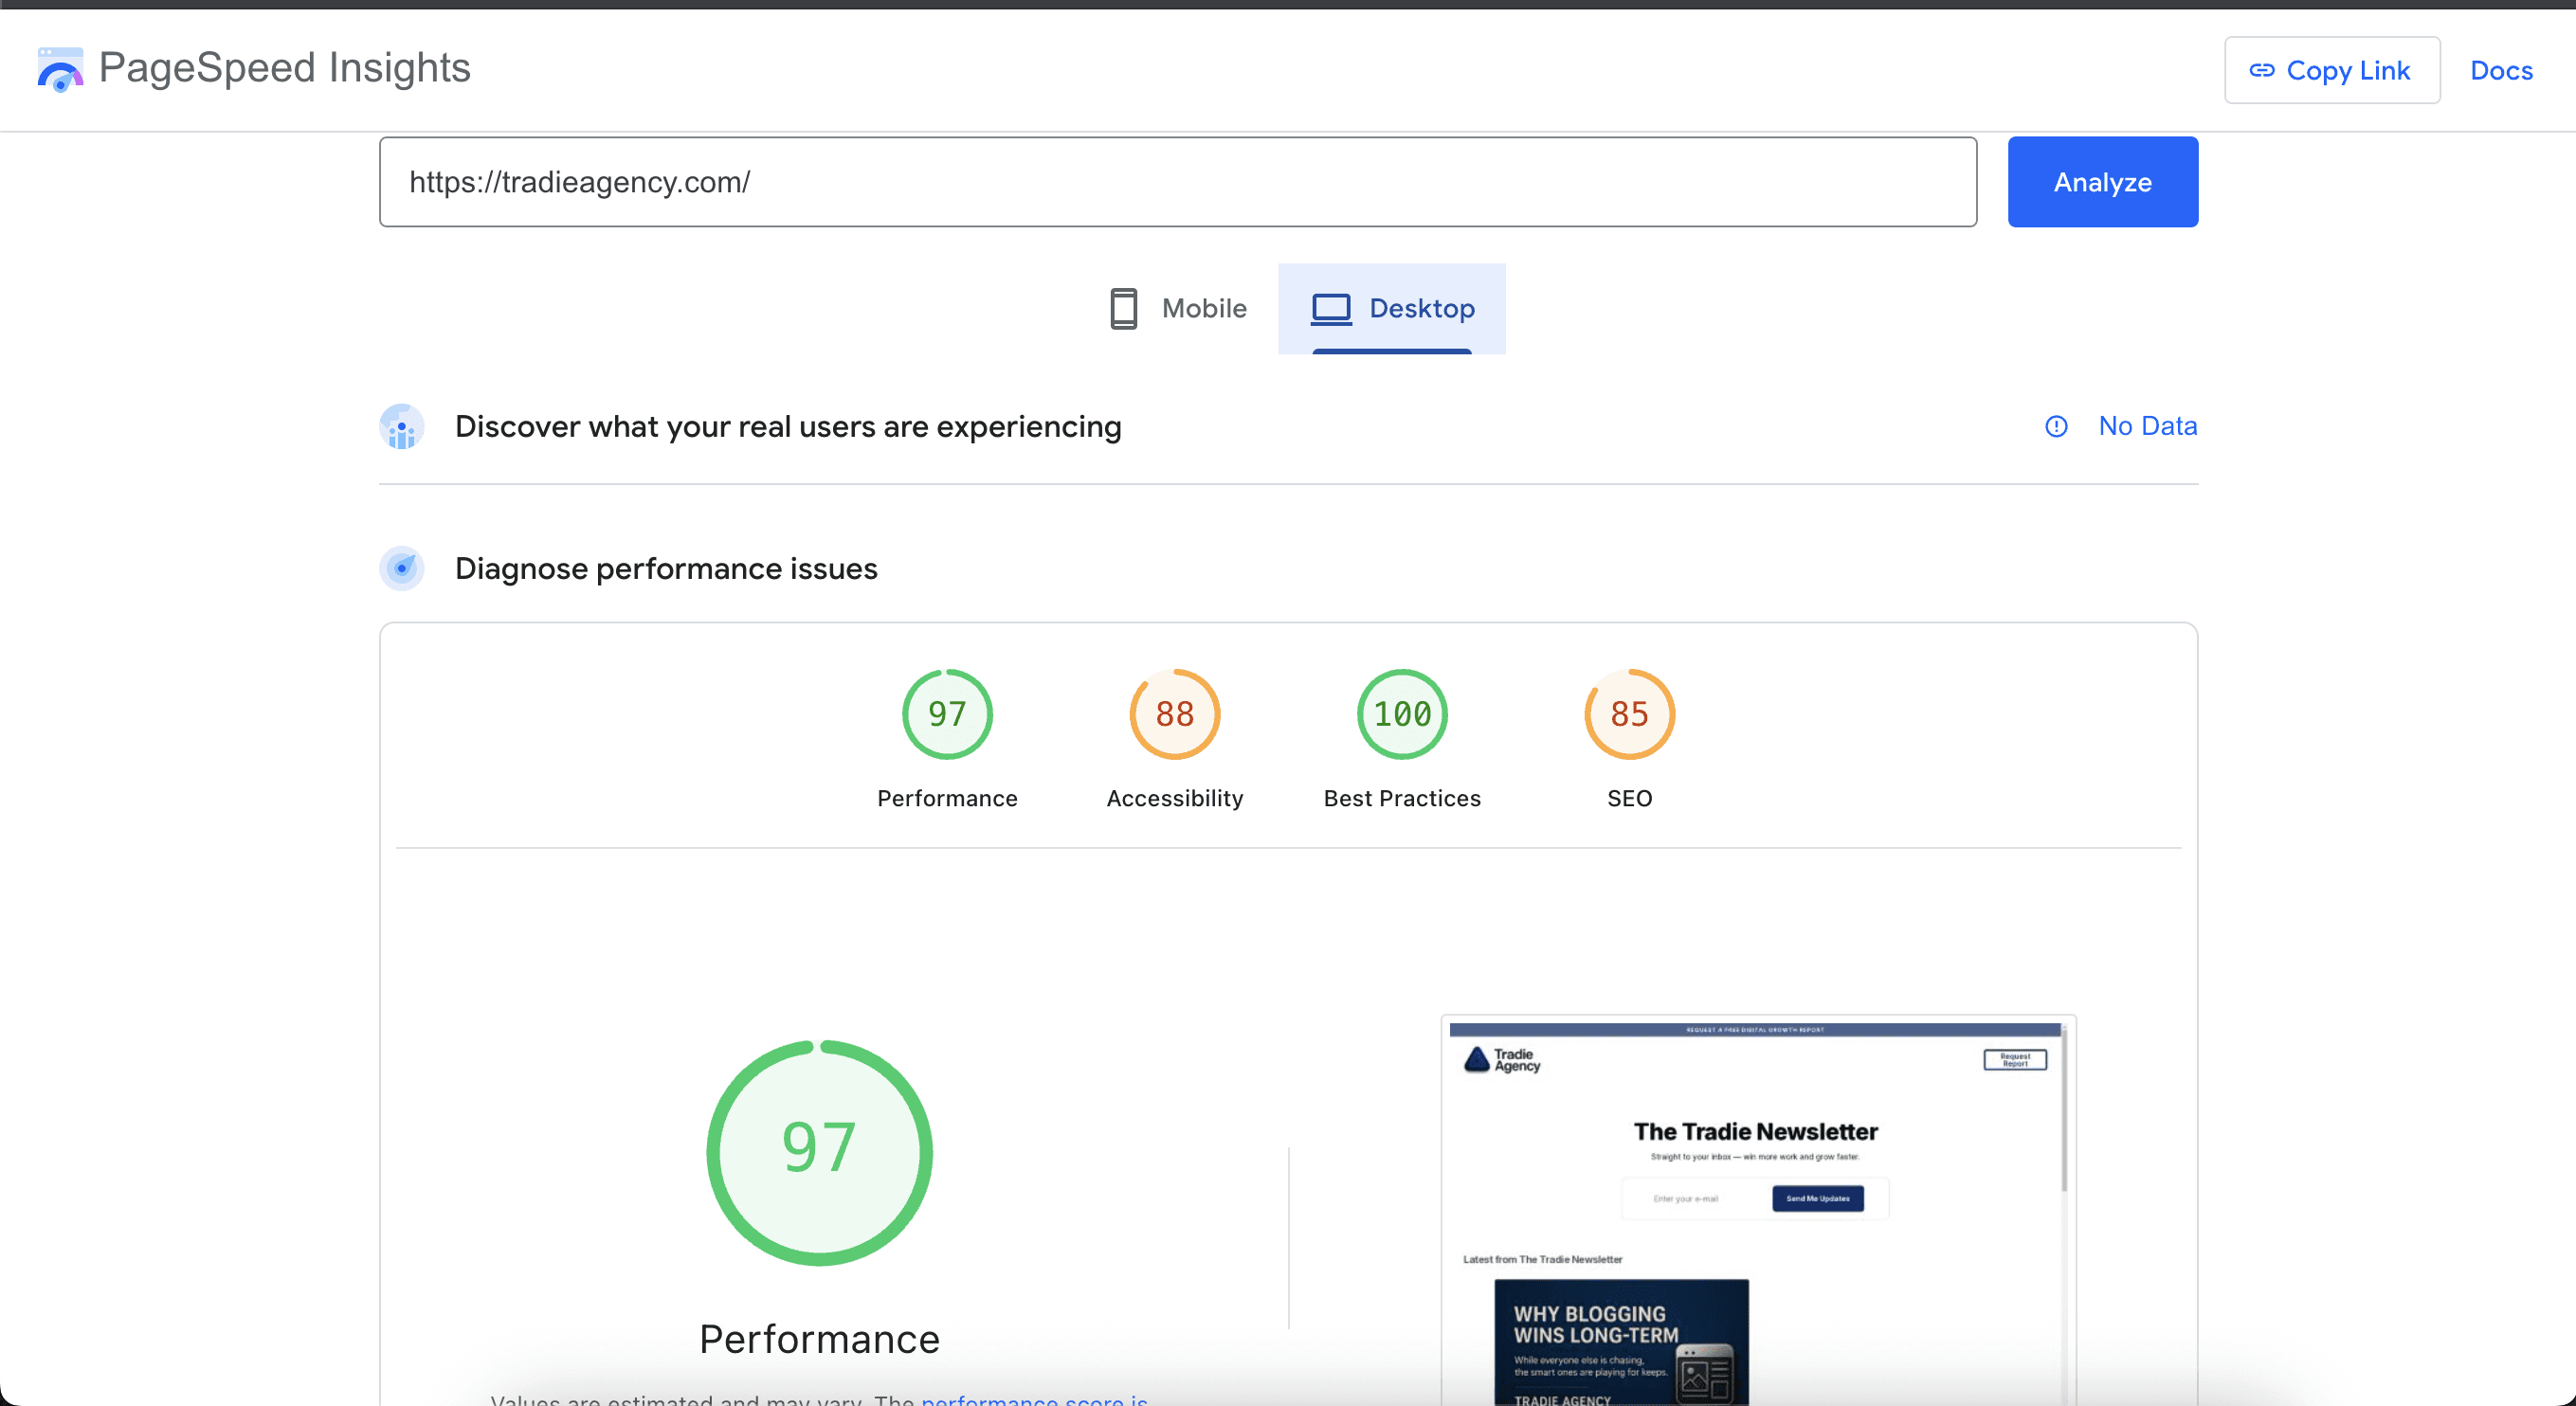
Task: Click the Diagnose performance issues radar icon
Action: 402,569
